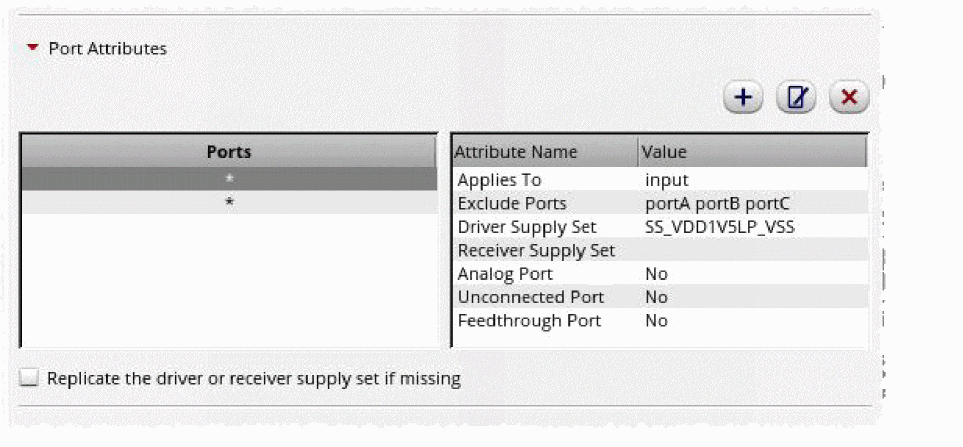963x447 pixels.
Task: Select the Exclude Ports attribute row
Action: click(x=507, y=203)
